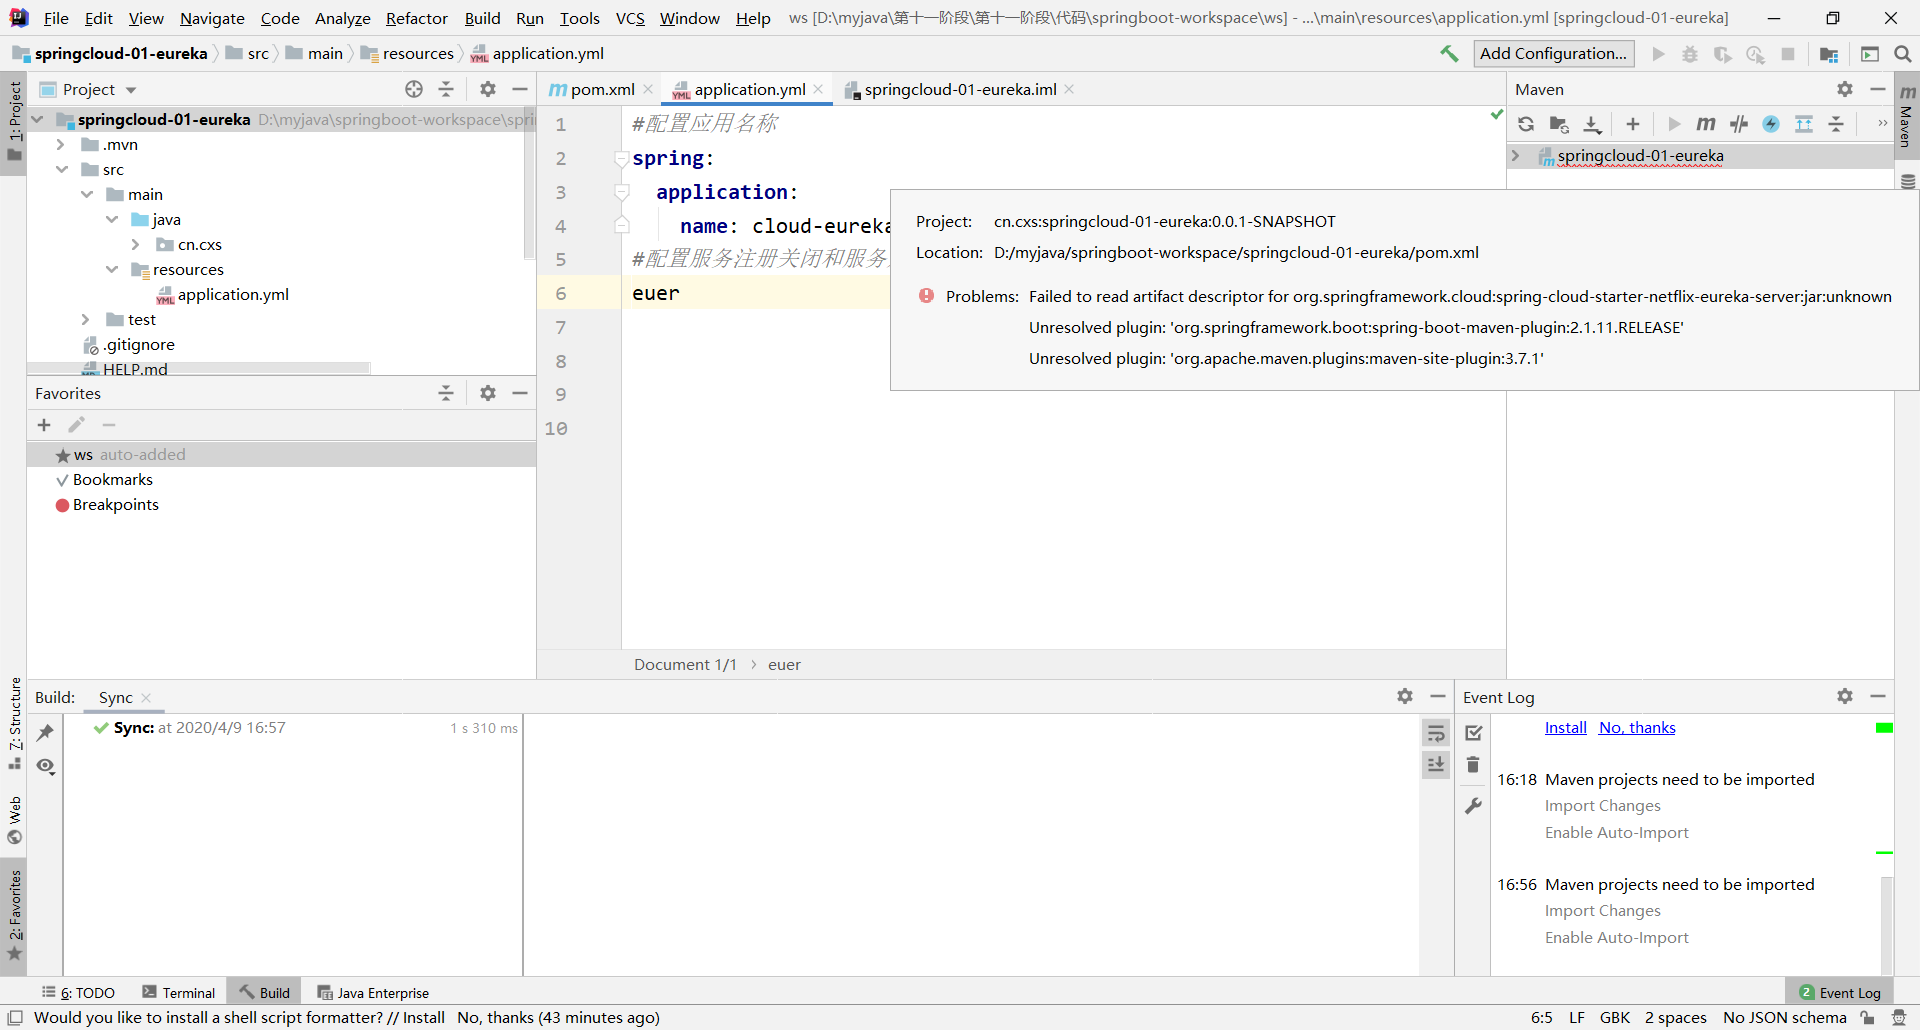Open the VCS menu
This screenshot has width=1920, height=1030.
630,18
